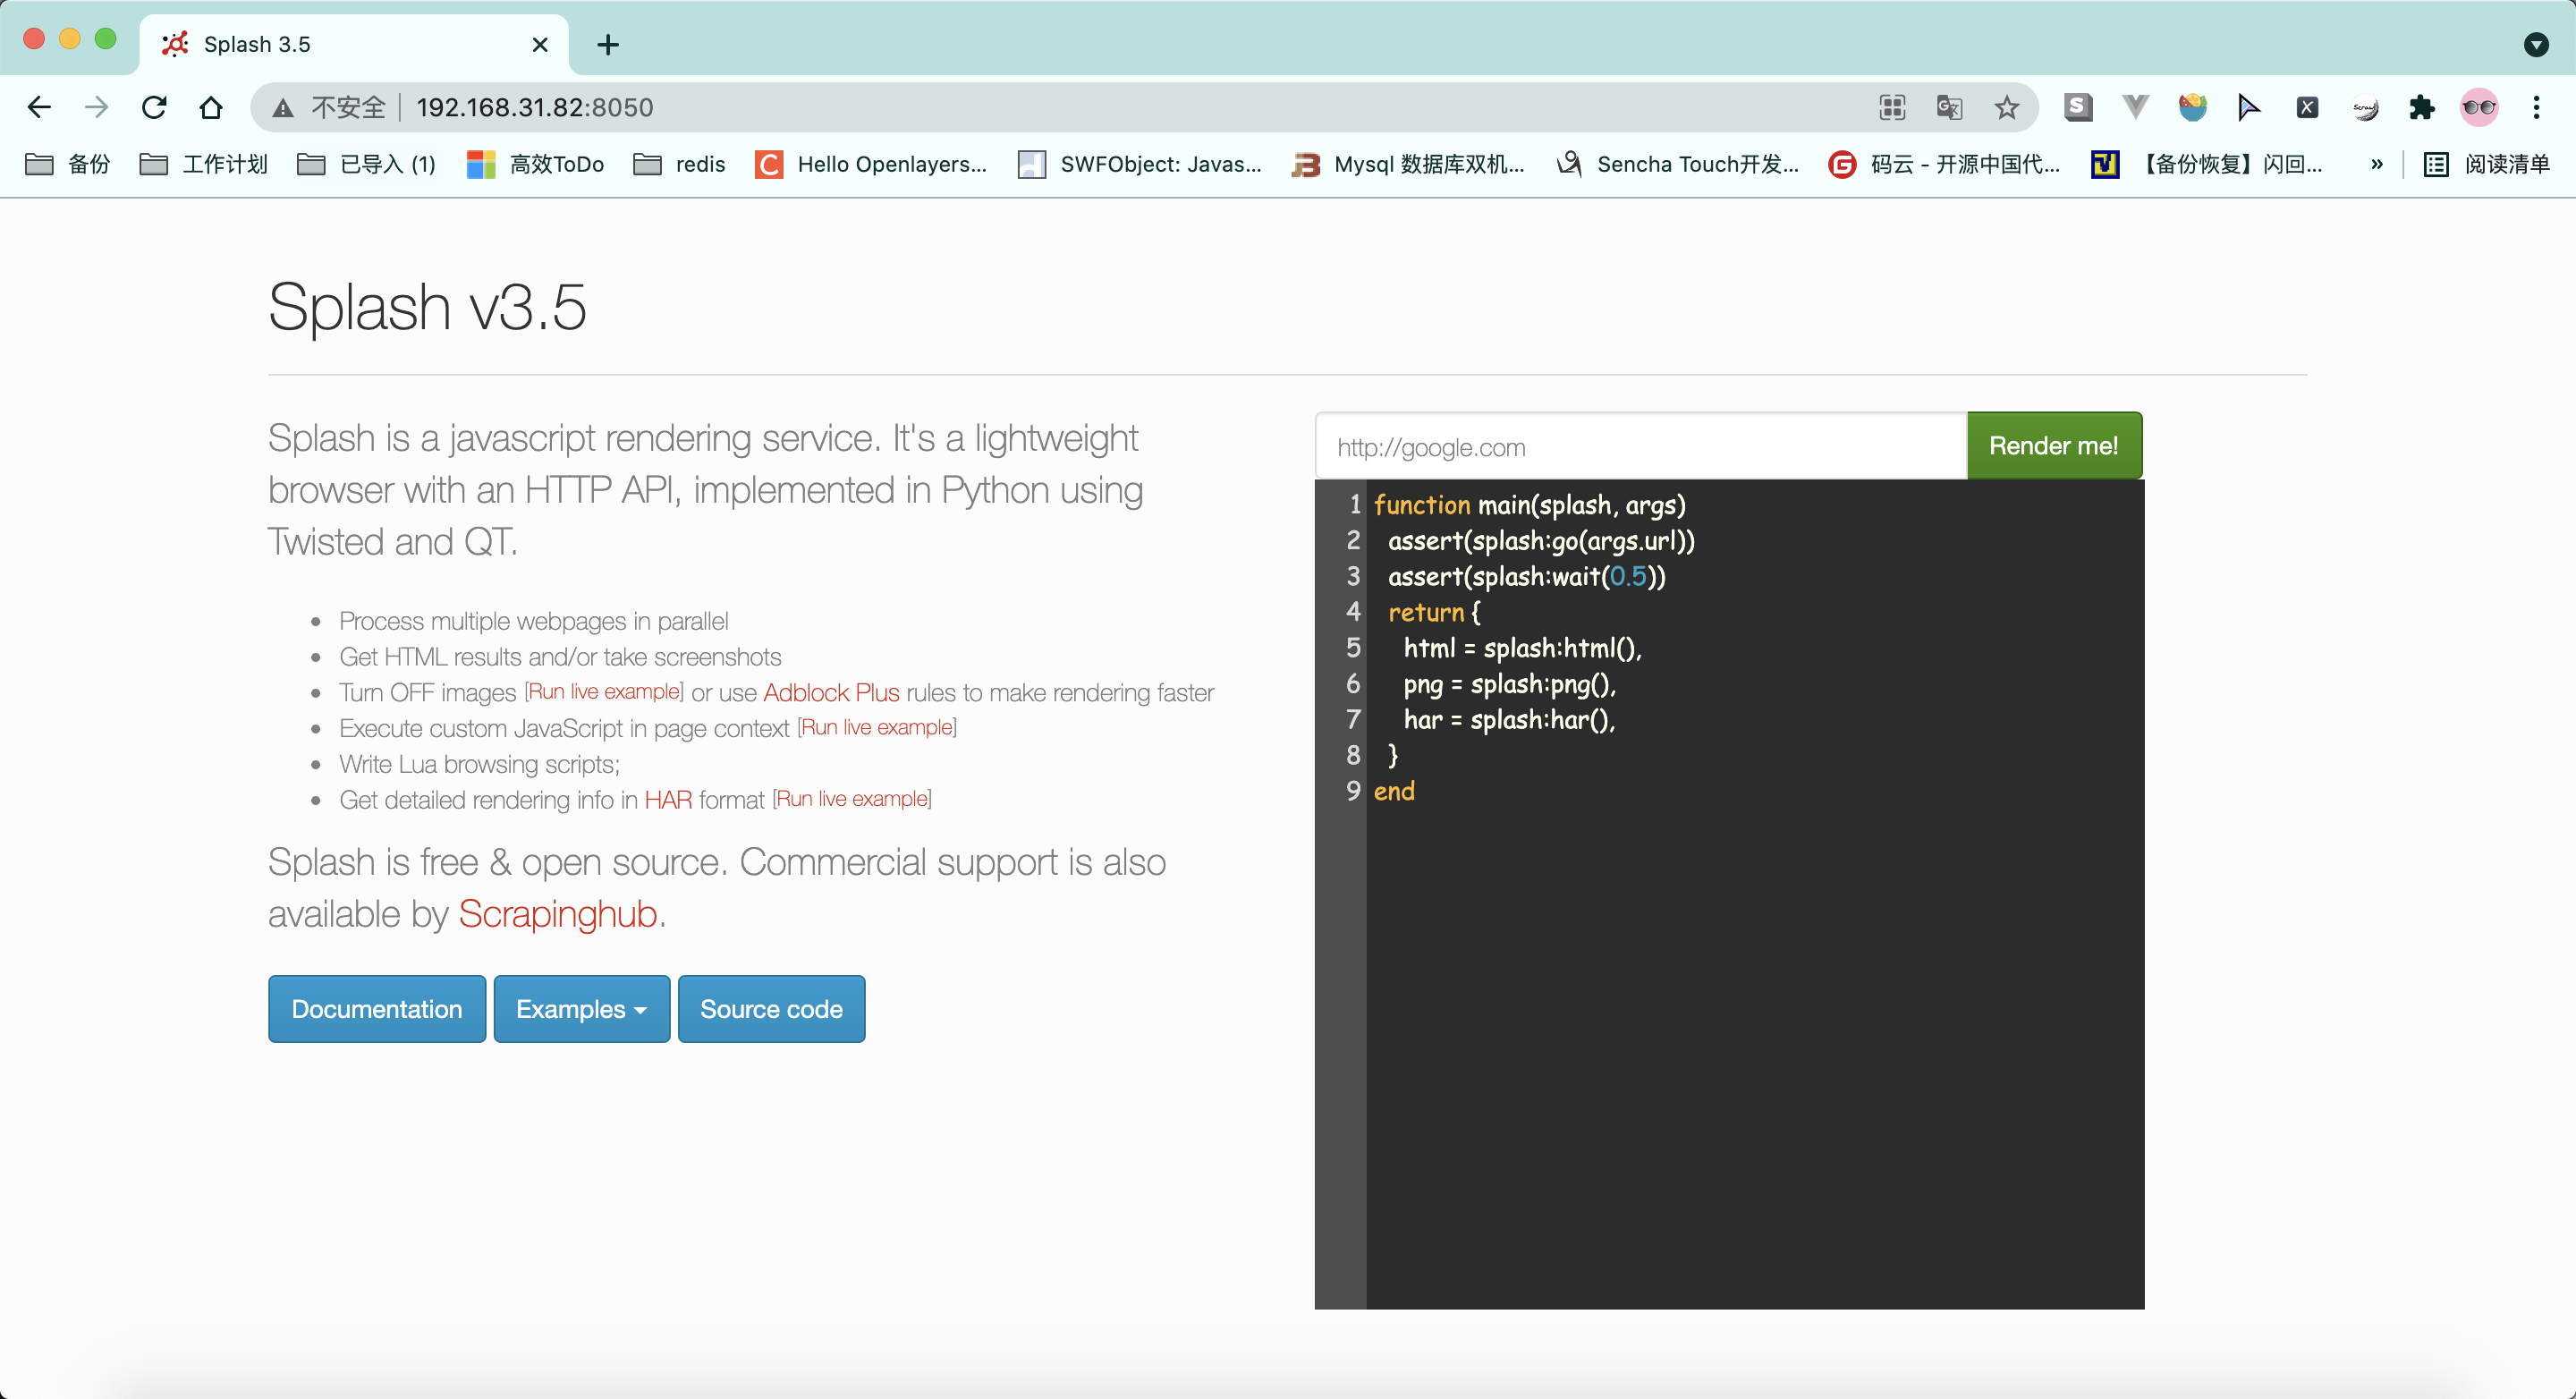This screenshot has width=2576, height=1399.
Task: Open the Extensions puzzle-piece menu
Action: (2422, 107)
